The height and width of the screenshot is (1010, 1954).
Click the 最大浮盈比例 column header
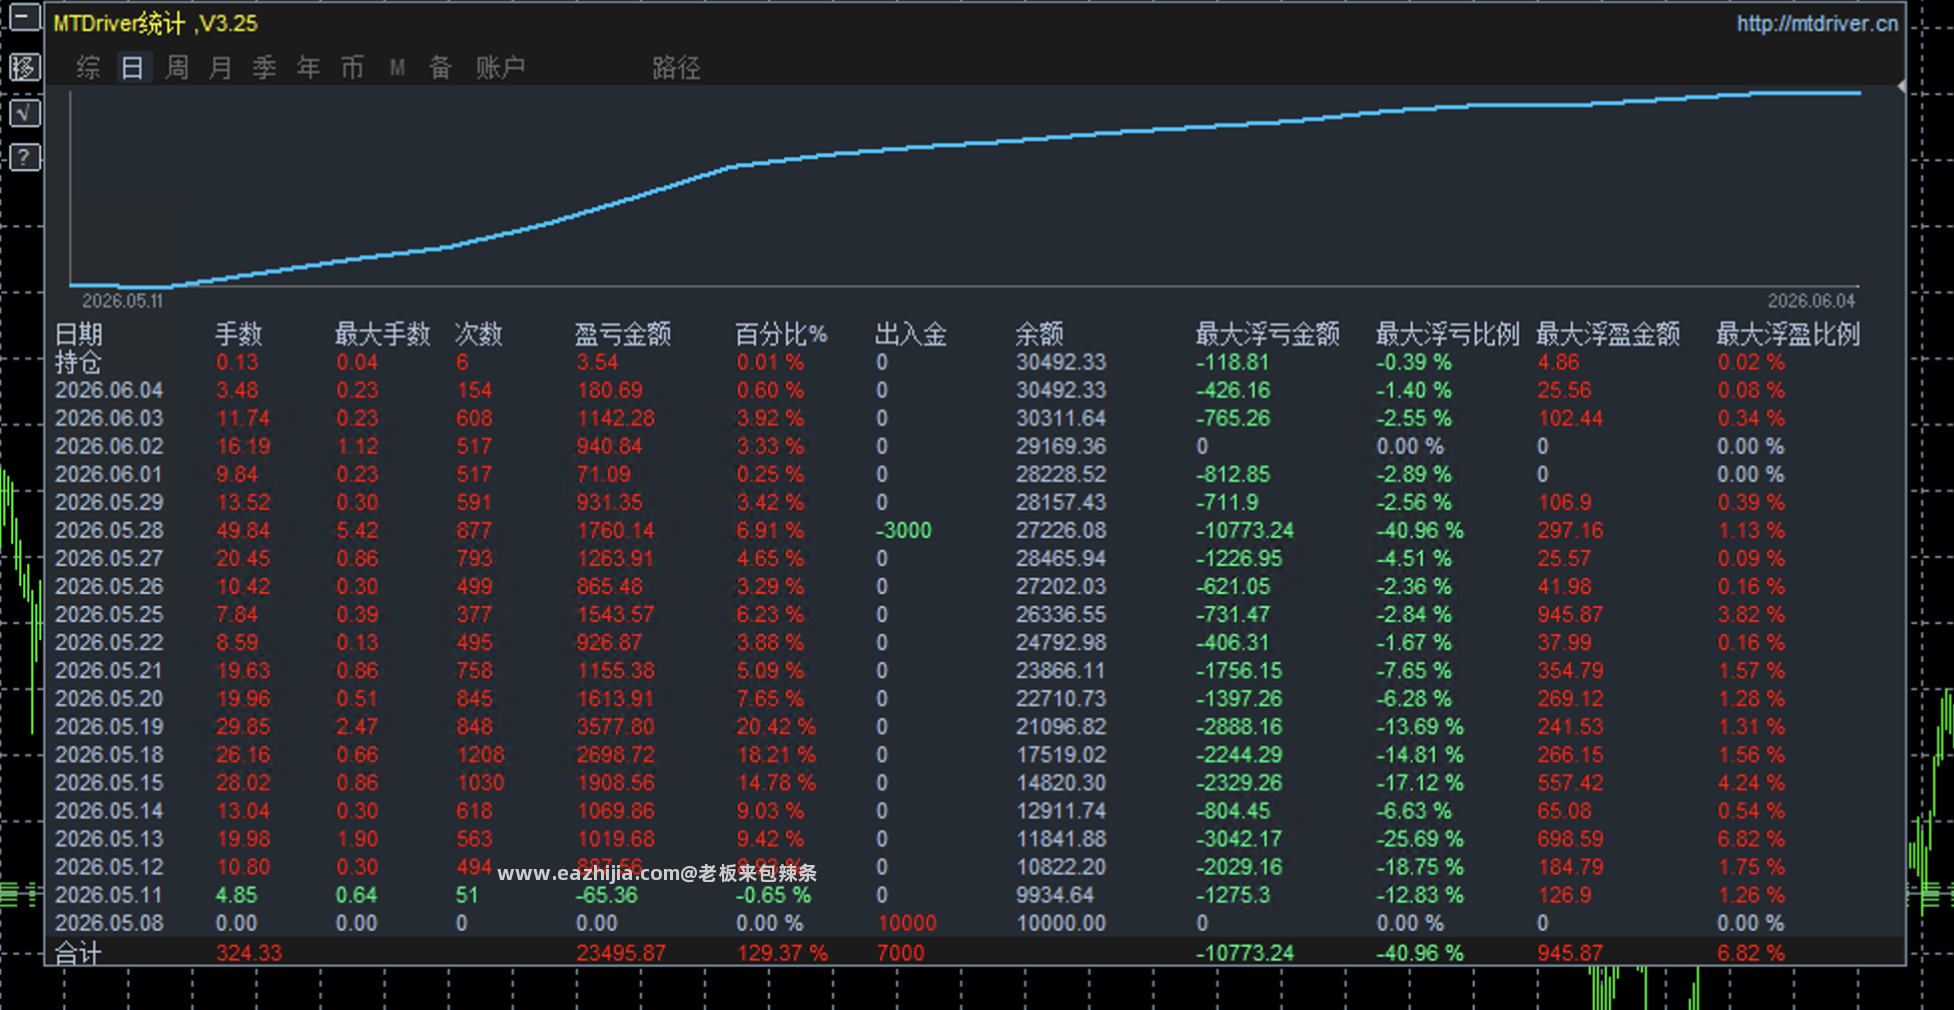1788,334
